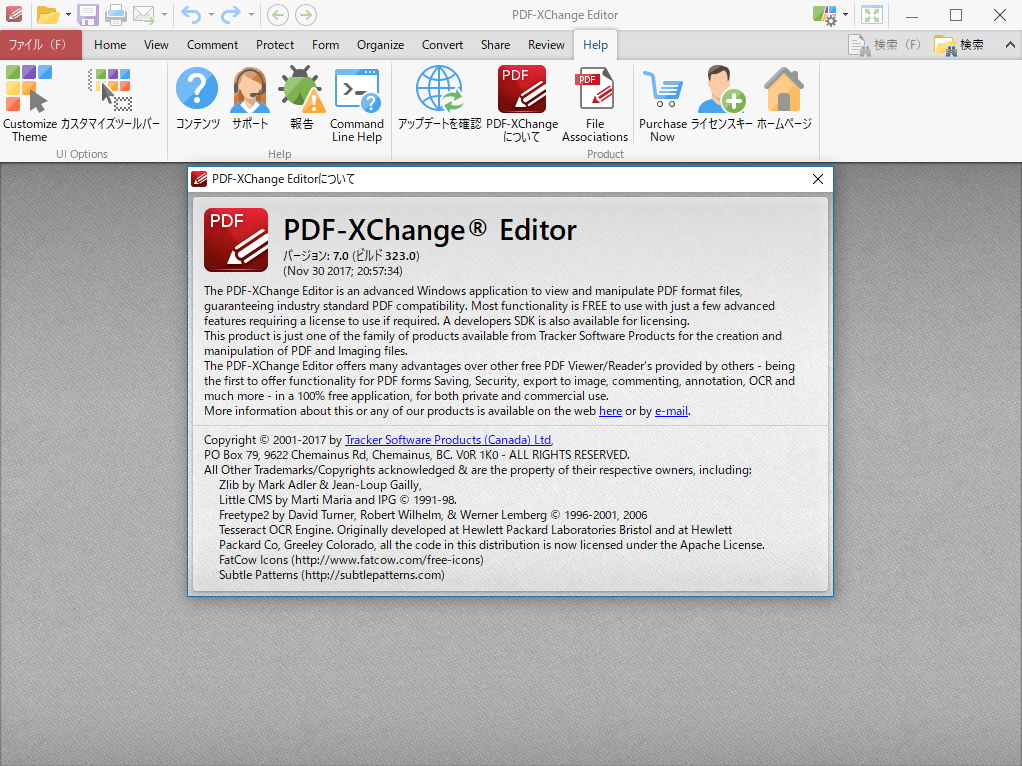Switch to the View tab
This screenshot has height=766, width=1022.
[156, 44]
